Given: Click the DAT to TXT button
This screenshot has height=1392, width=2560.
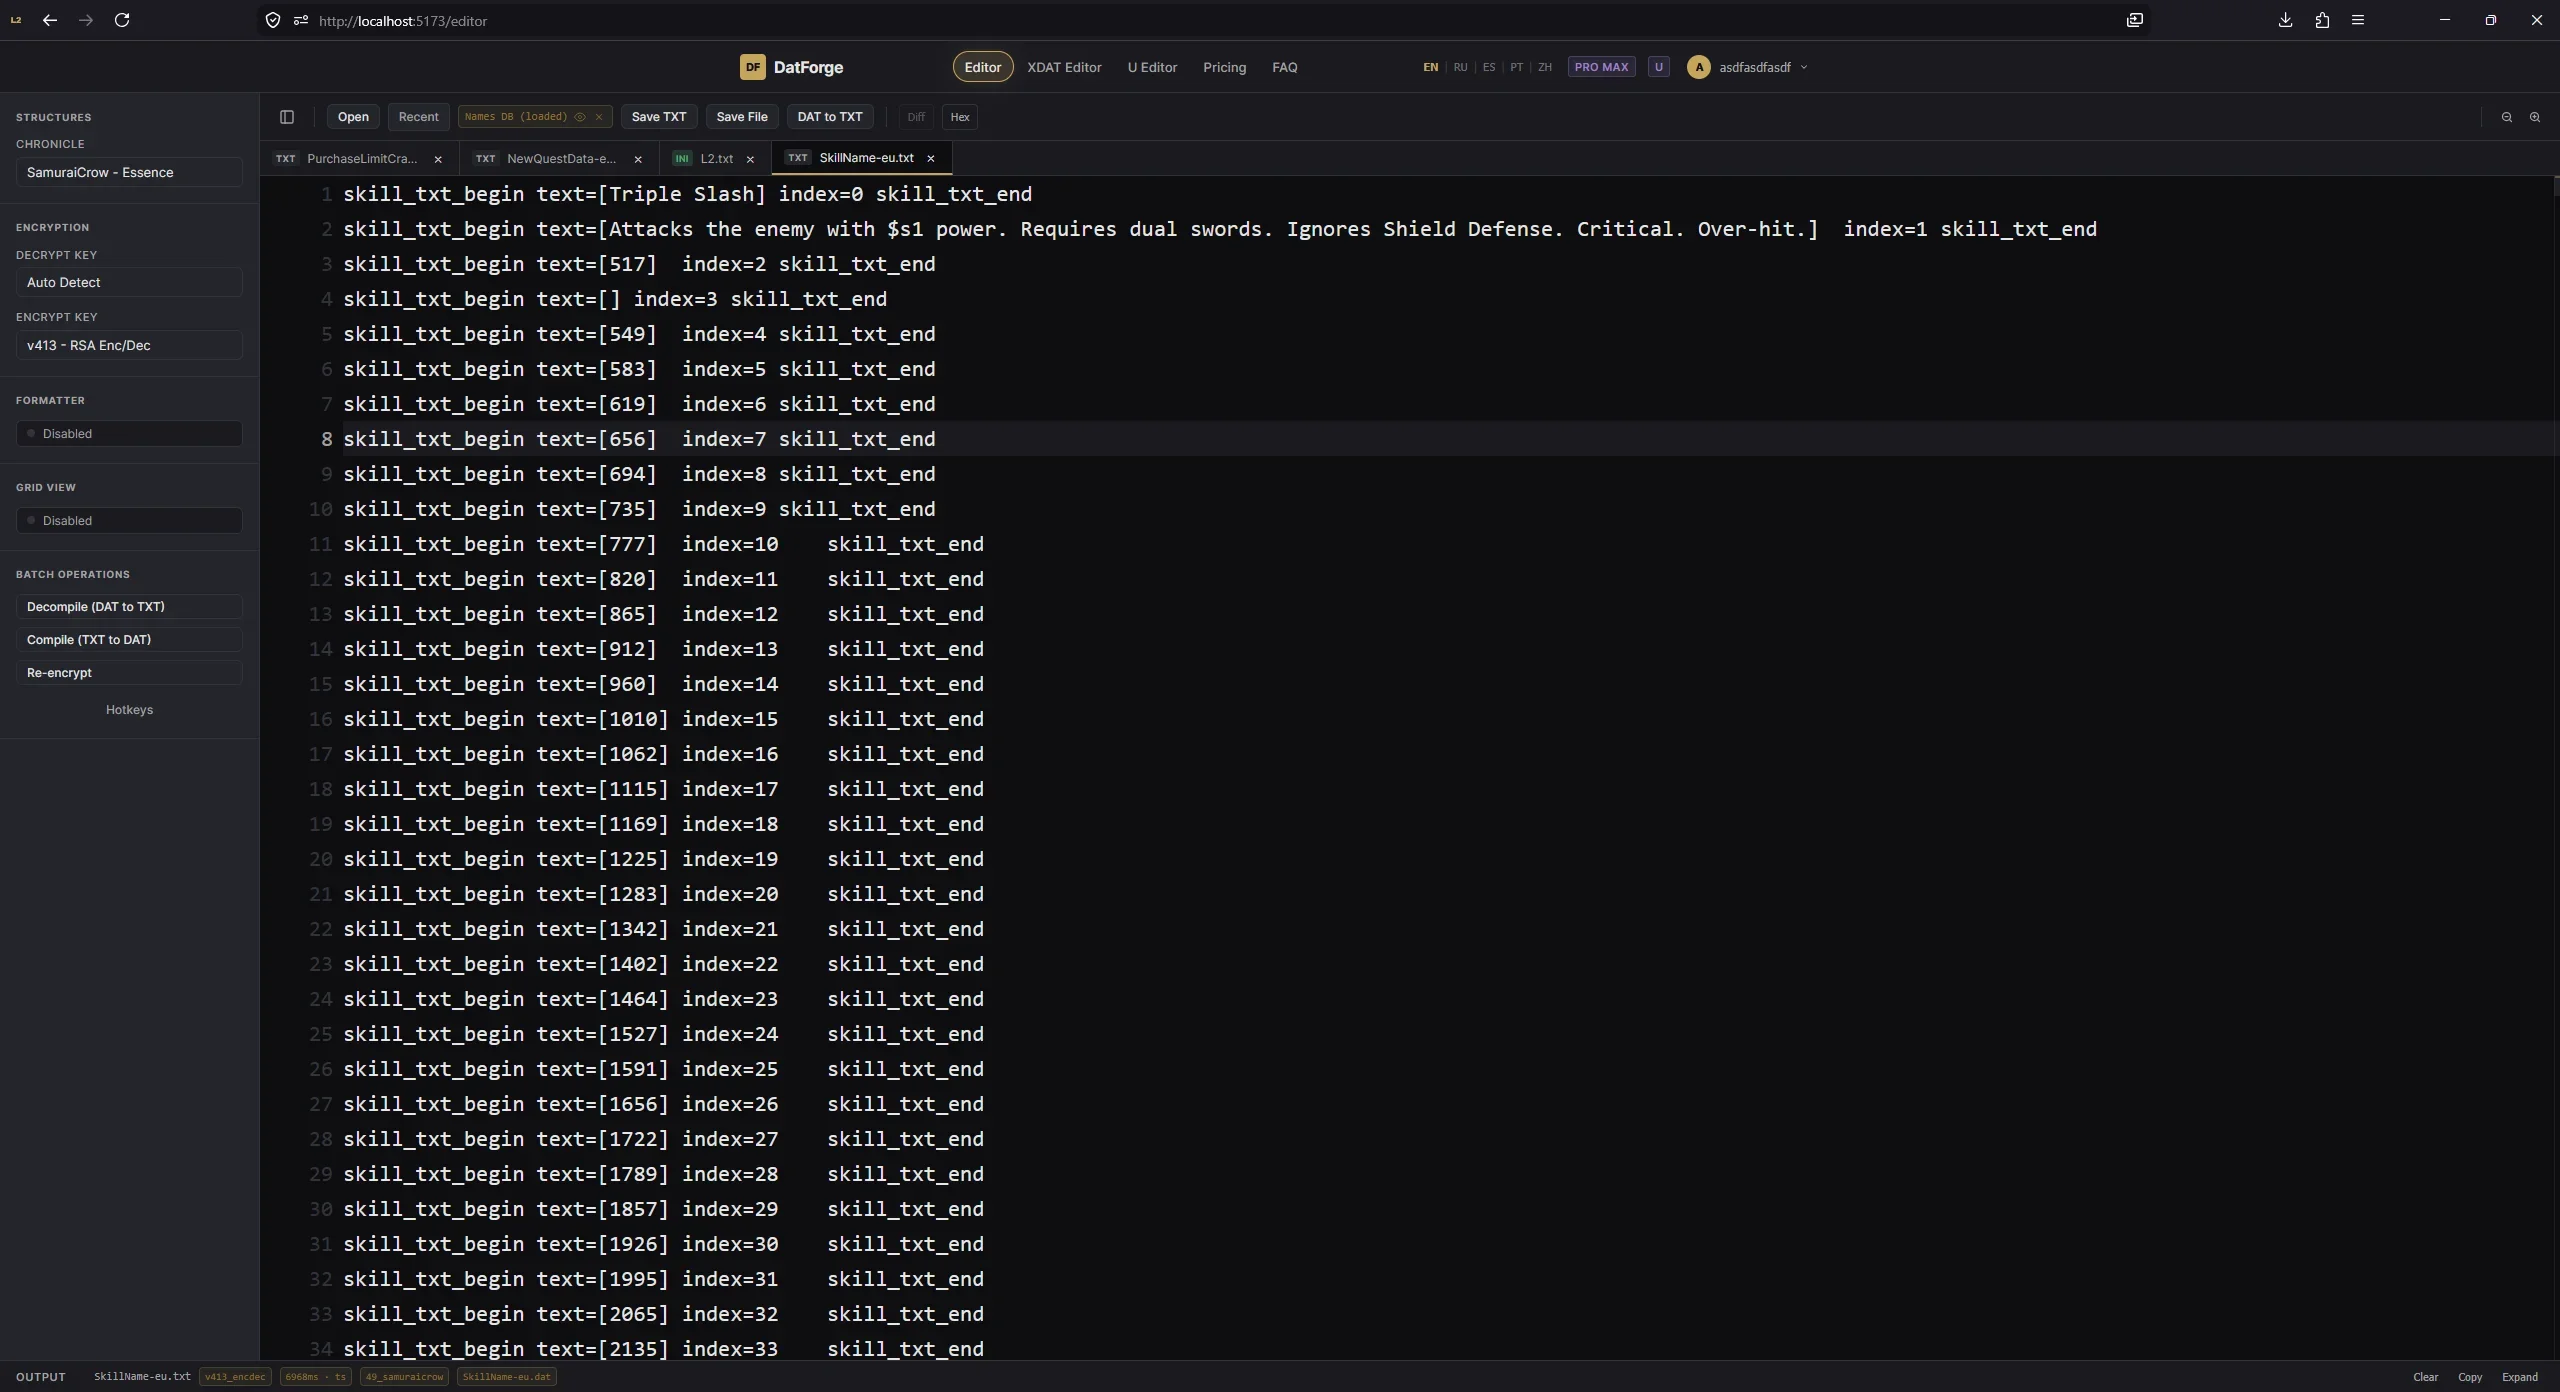Looking at the screenshot, I should (x=830, y=117).
